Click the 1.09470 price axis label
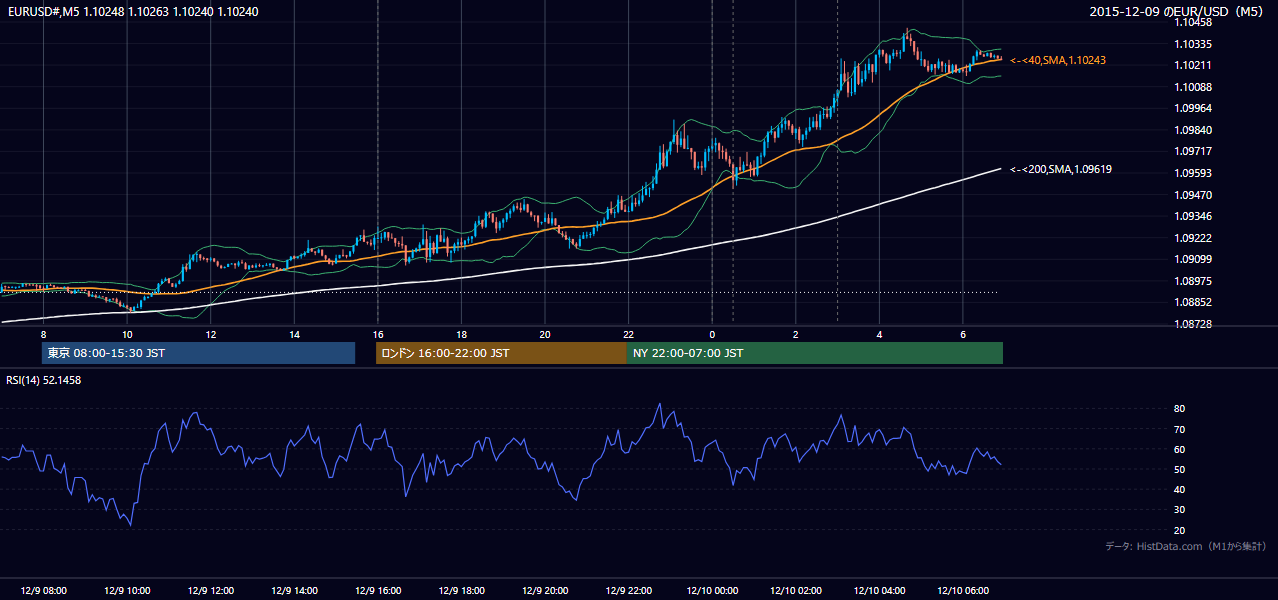1278x600 pixels. click(1193, 195)
